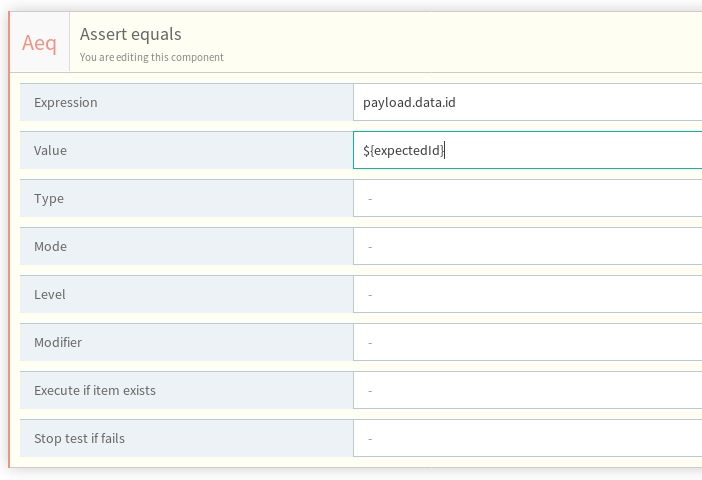702x480 pixels.
Task: Open the Modifier field dropdown
Action: click(527, 342)
